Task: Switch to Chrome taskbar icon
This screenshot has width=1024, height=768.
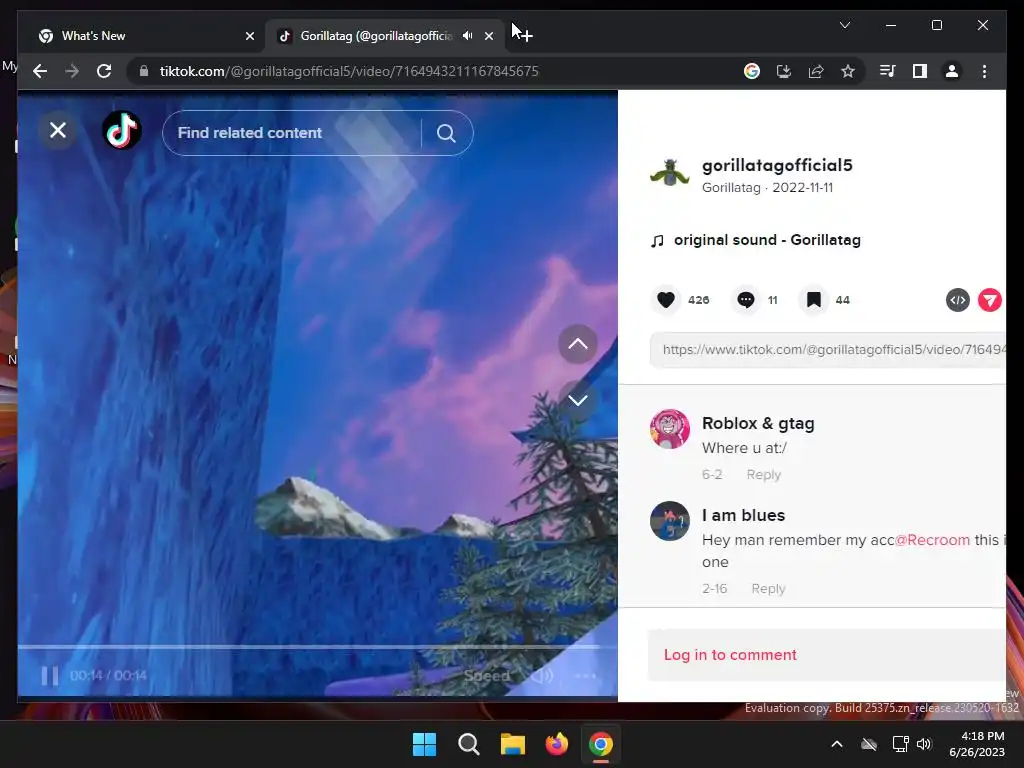Action: coord(601,744)
